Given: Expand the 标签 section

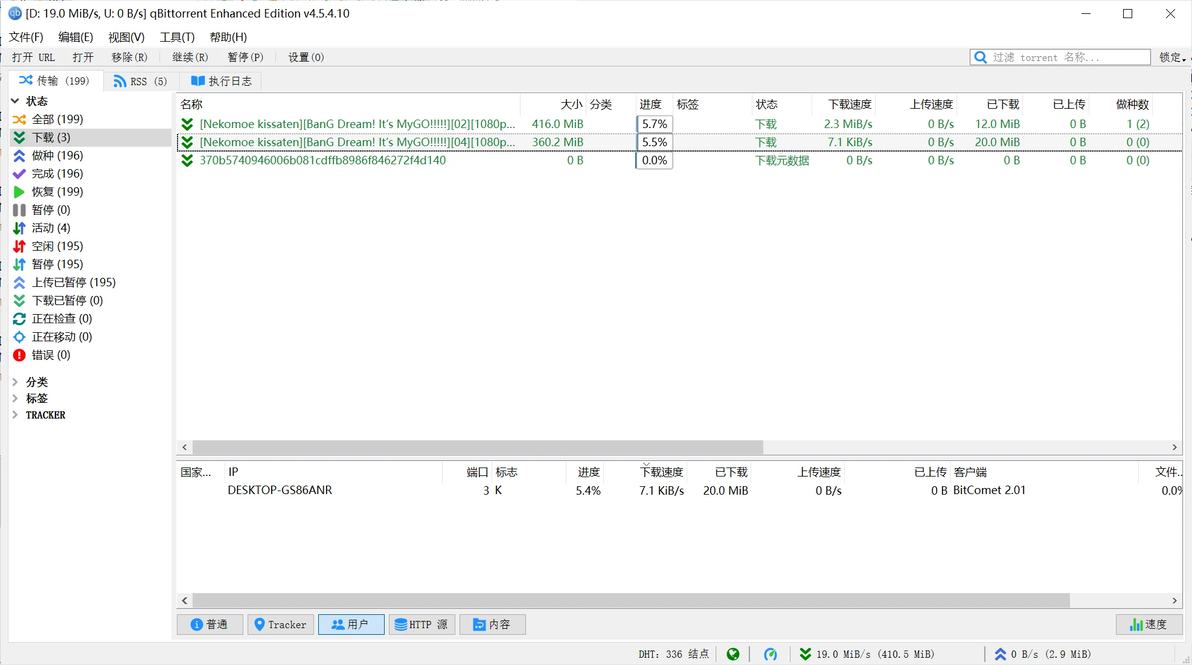Looking at the screenshot, I should pyautogui.click(x=15, y=398).
